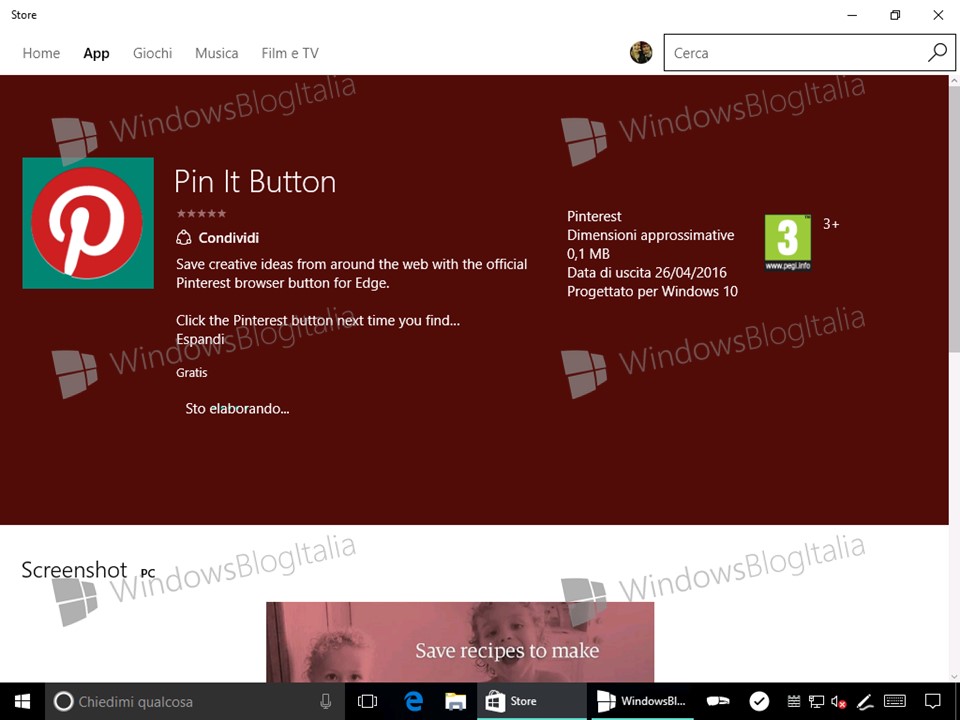
Task: Click the magnifying glass search icon
Action: pyautogui.click(x=937, y=53)
